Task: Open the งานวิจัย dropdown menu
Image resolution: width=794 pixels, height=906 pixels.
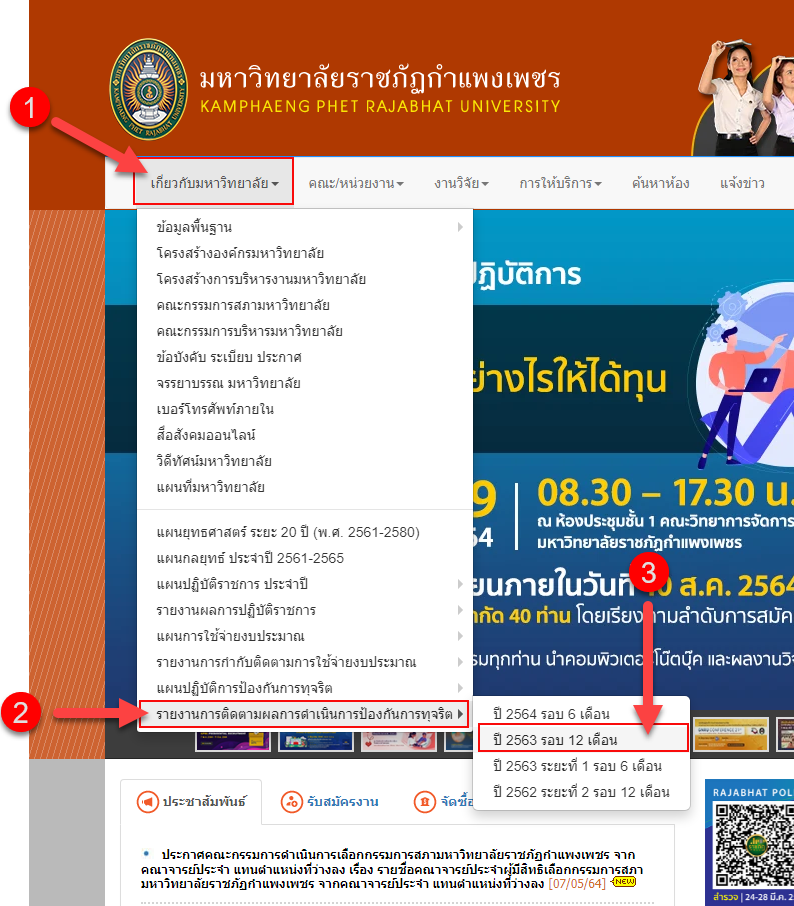Action: point(461,184)
